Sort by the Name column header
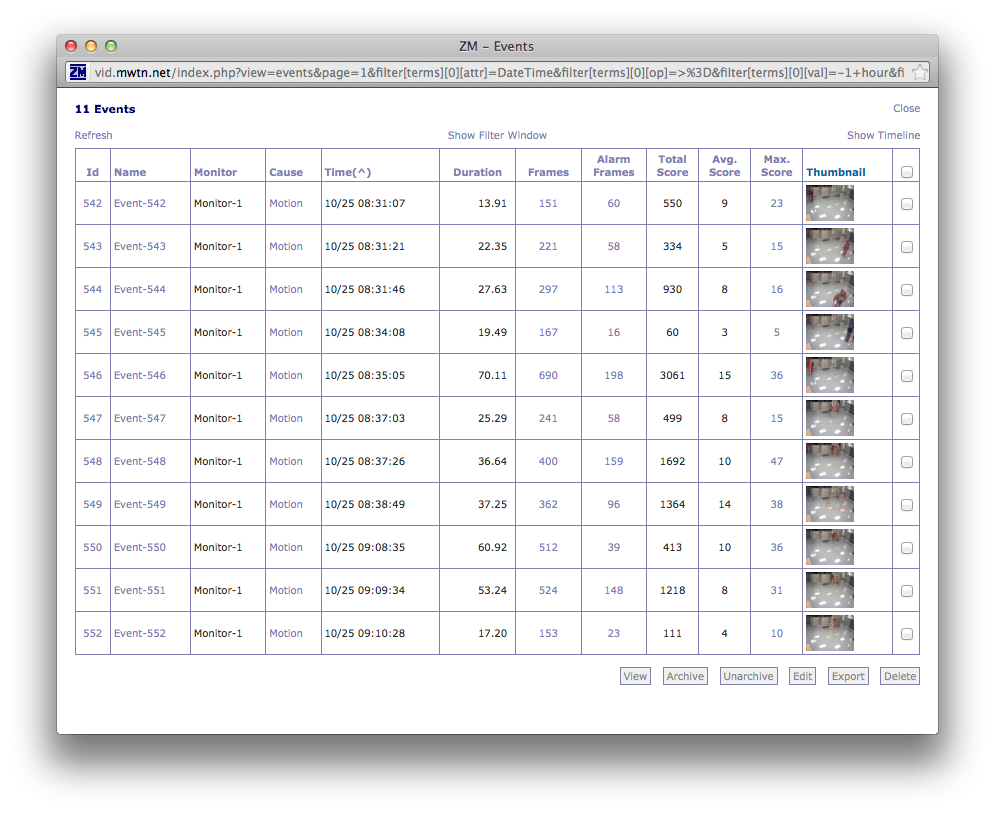Viewport: 995px width, 813px height. 130,172
